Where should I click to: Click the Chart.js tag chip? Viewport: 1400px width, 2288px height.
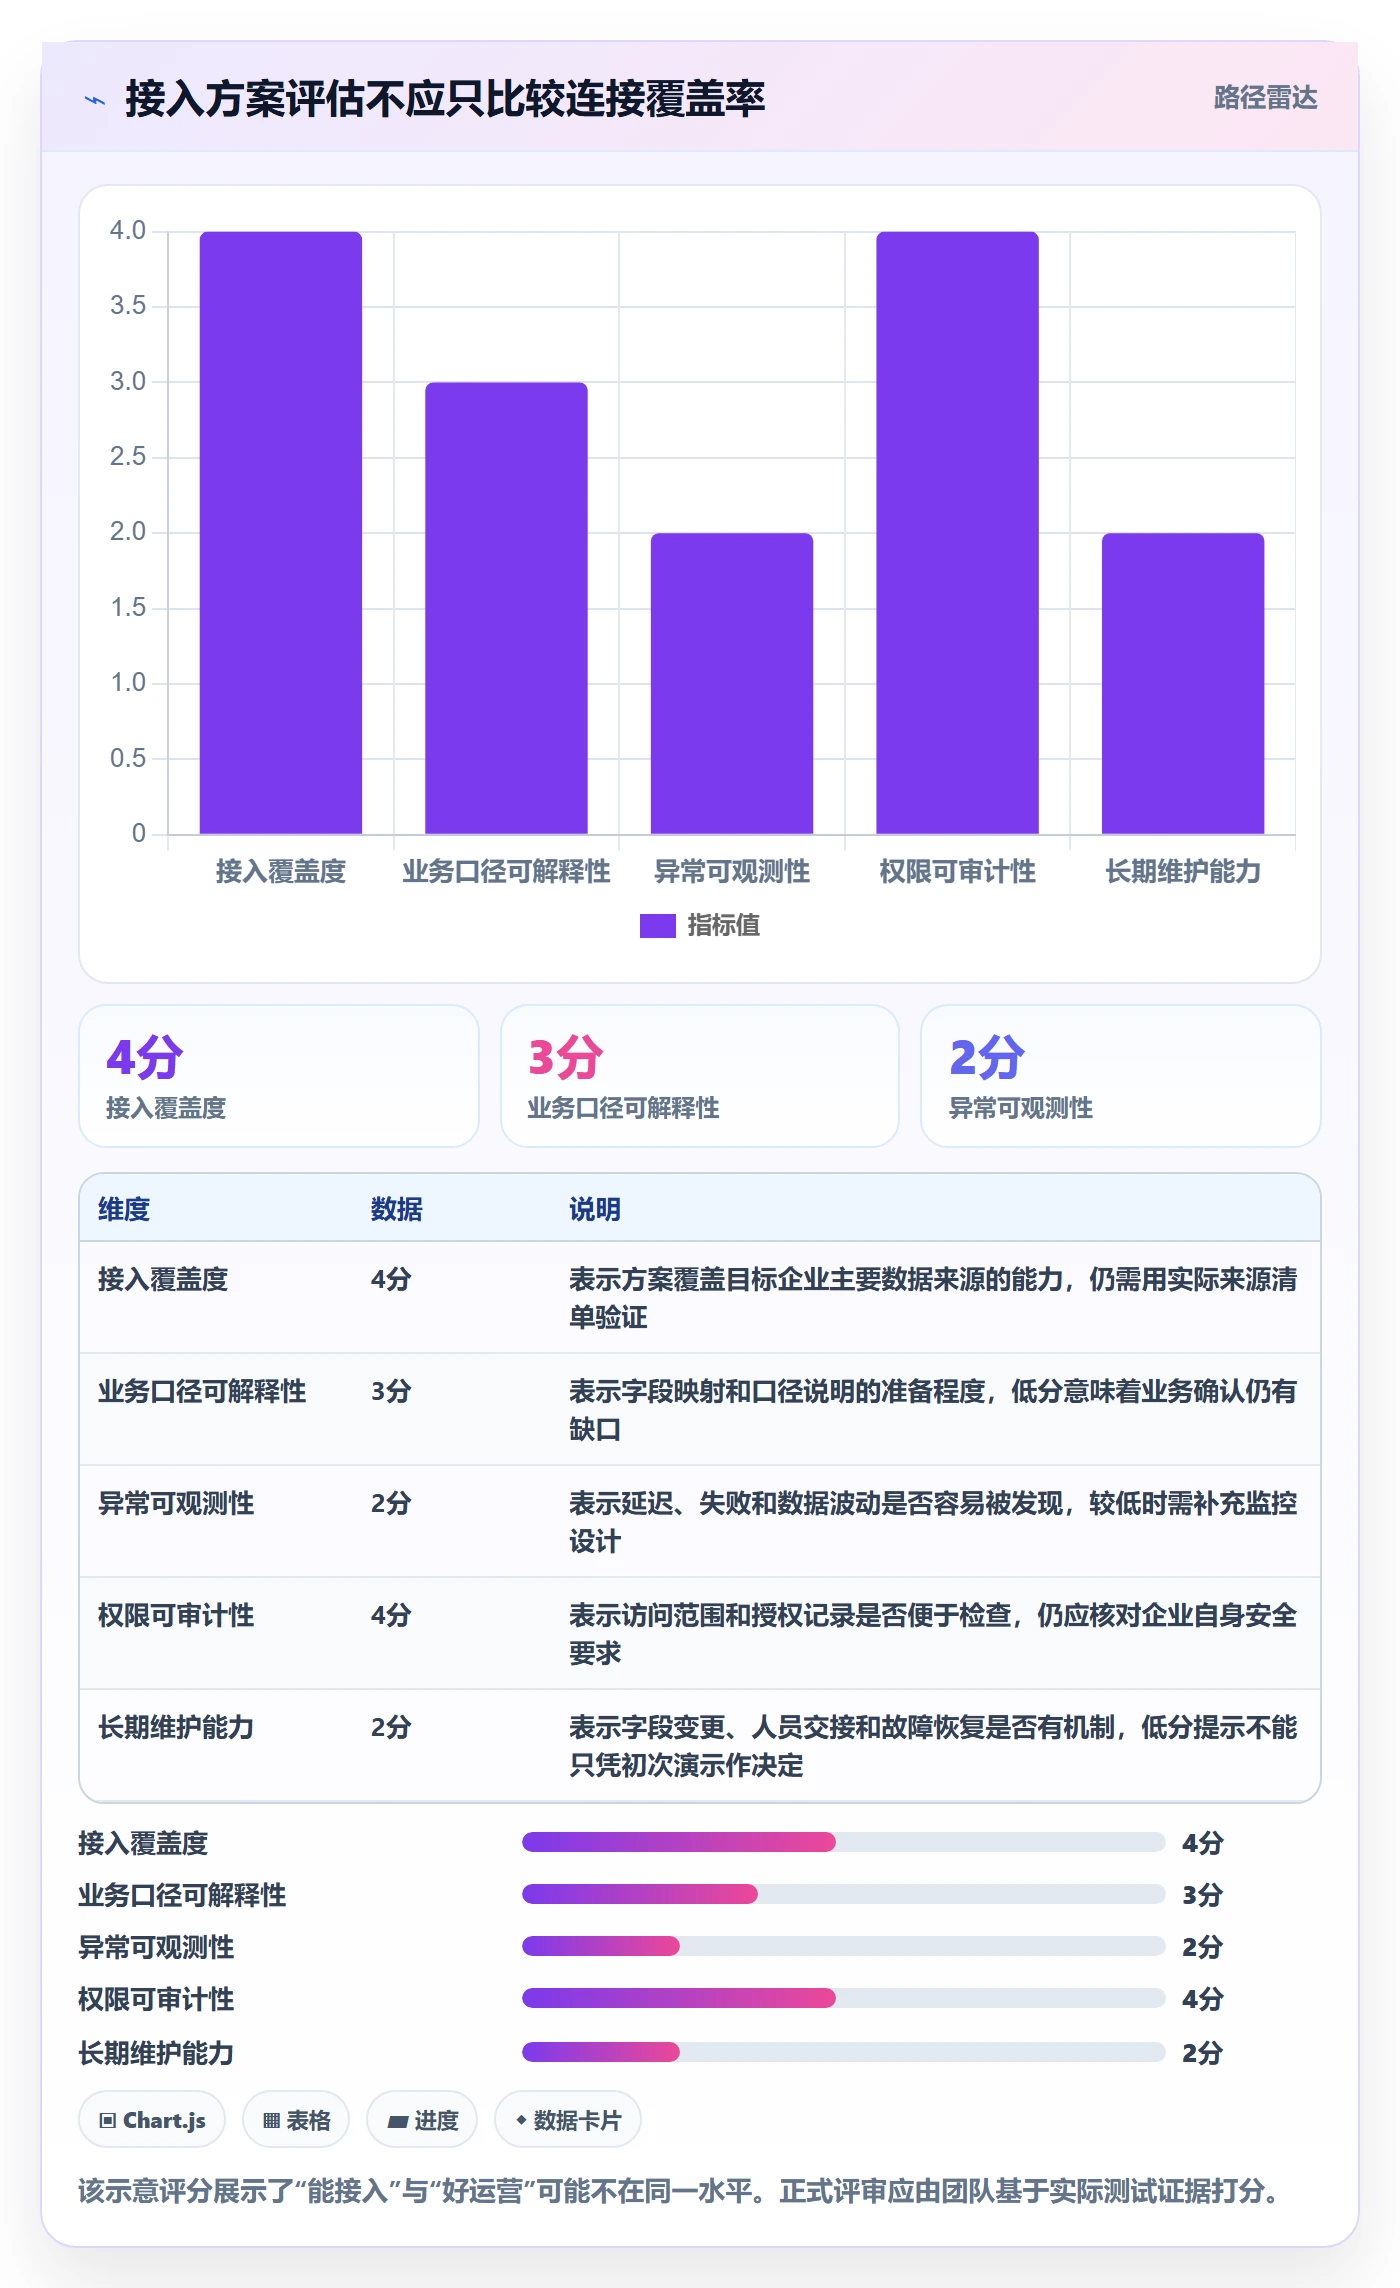[x=152, y=2120]
